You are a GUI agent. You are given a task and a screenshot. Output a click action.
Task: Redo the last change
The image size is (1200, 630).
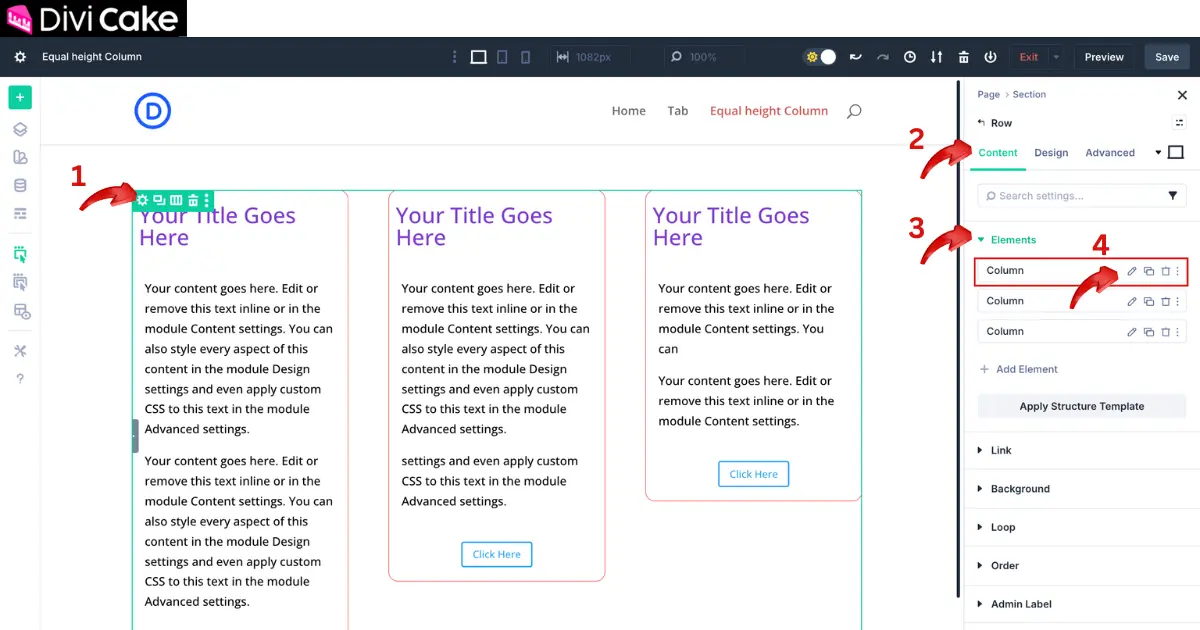click(x=883, y=57)
